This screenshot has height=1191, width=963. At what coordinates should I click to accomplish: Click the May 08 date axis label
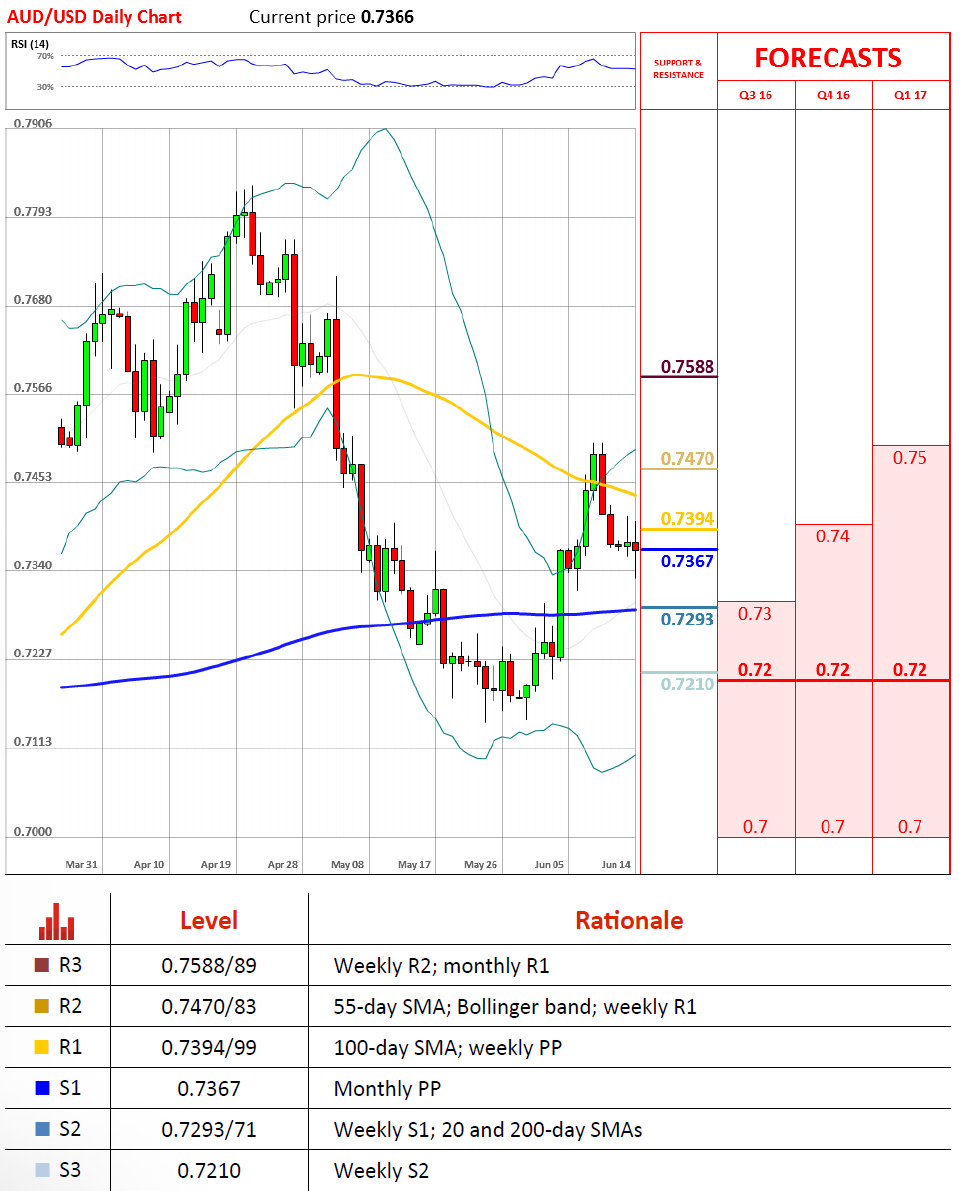tap(348, 864)
